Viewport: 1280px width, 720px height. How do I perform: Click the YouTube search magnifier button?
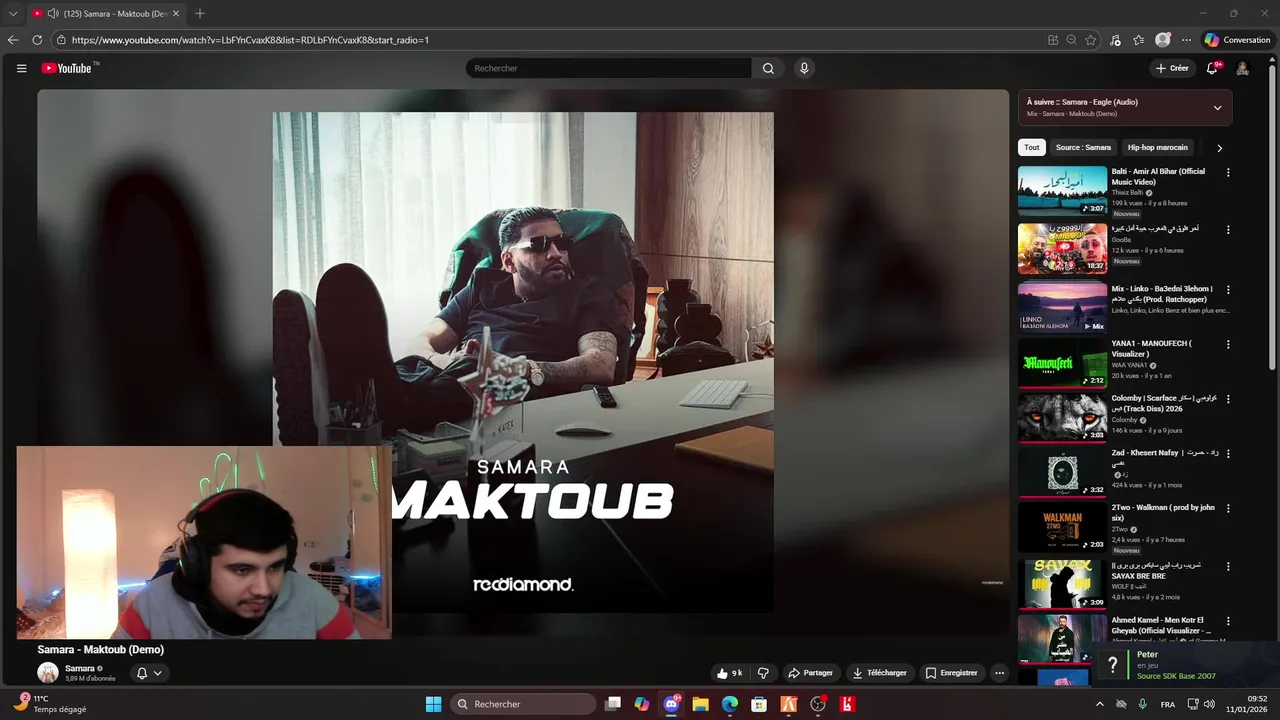[x=768, y=68]
